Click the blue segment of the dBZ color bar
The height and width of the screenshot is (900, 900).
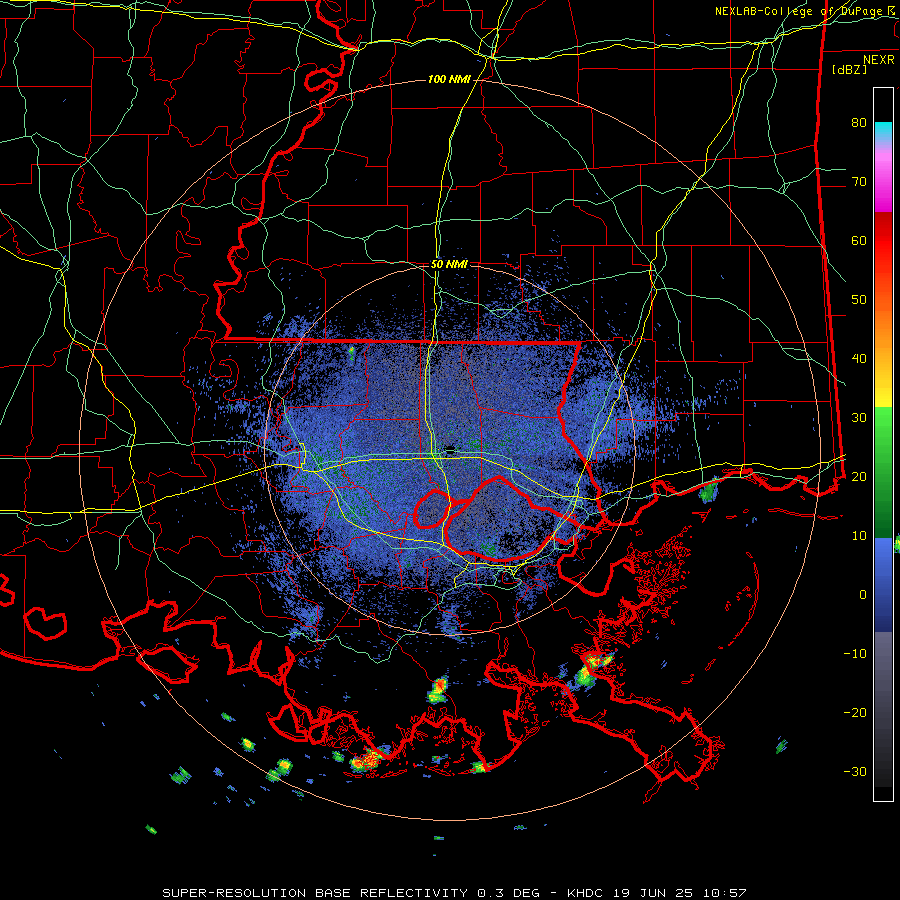pyautogui.click(x=883, y=585)
